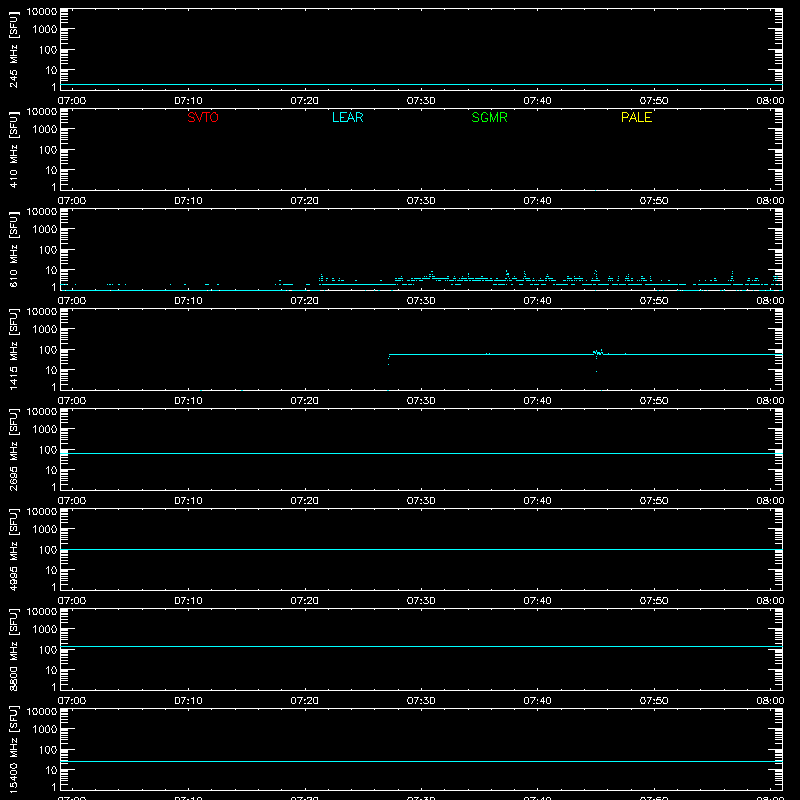Select 07:30 time label below 8800 MHz plot
This screenshot has width=800, height=800.
[x=421, y=701]
